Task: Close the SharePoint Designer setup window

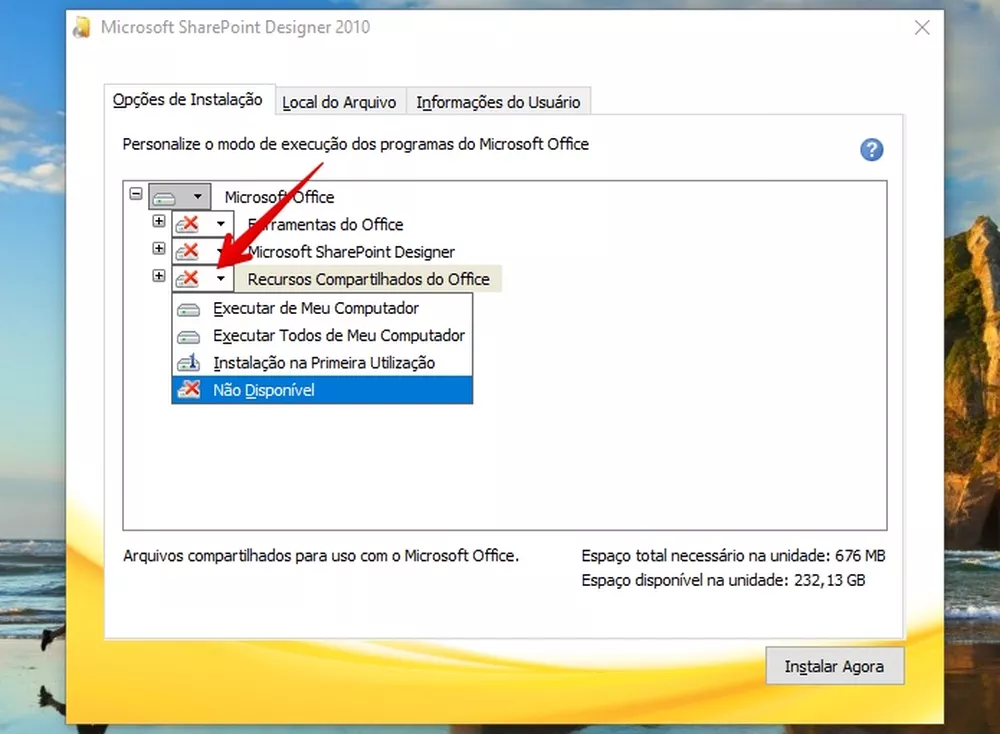Action: pyautogui.click(x=922, y=27)
